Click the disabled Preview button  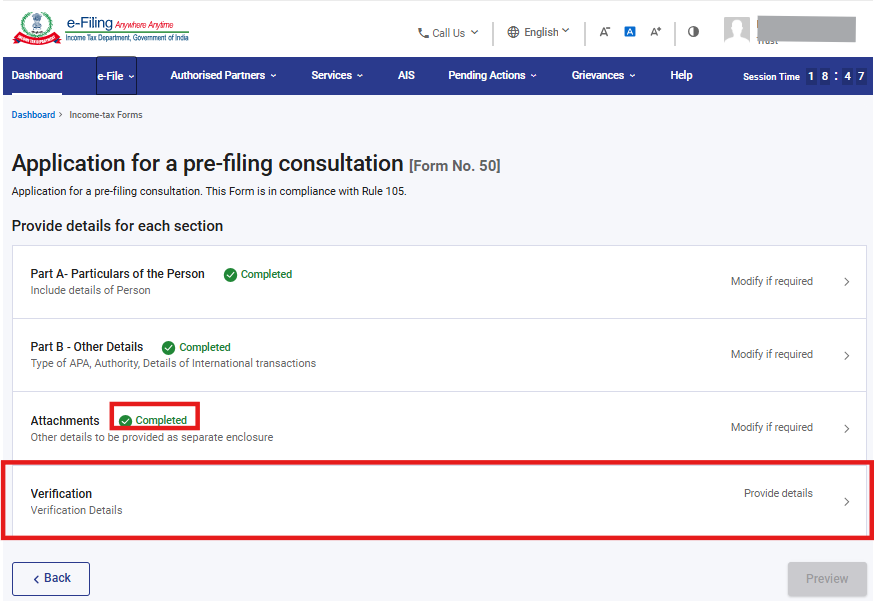[x=827, y=579]
